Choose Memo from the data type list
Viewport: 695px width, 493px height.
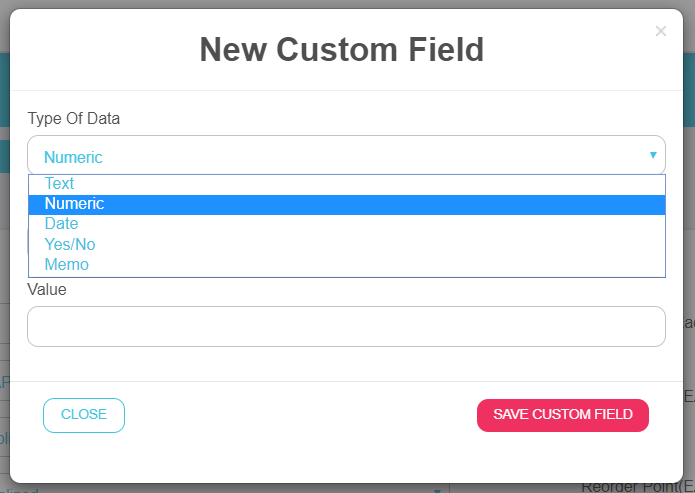point(67,265)
